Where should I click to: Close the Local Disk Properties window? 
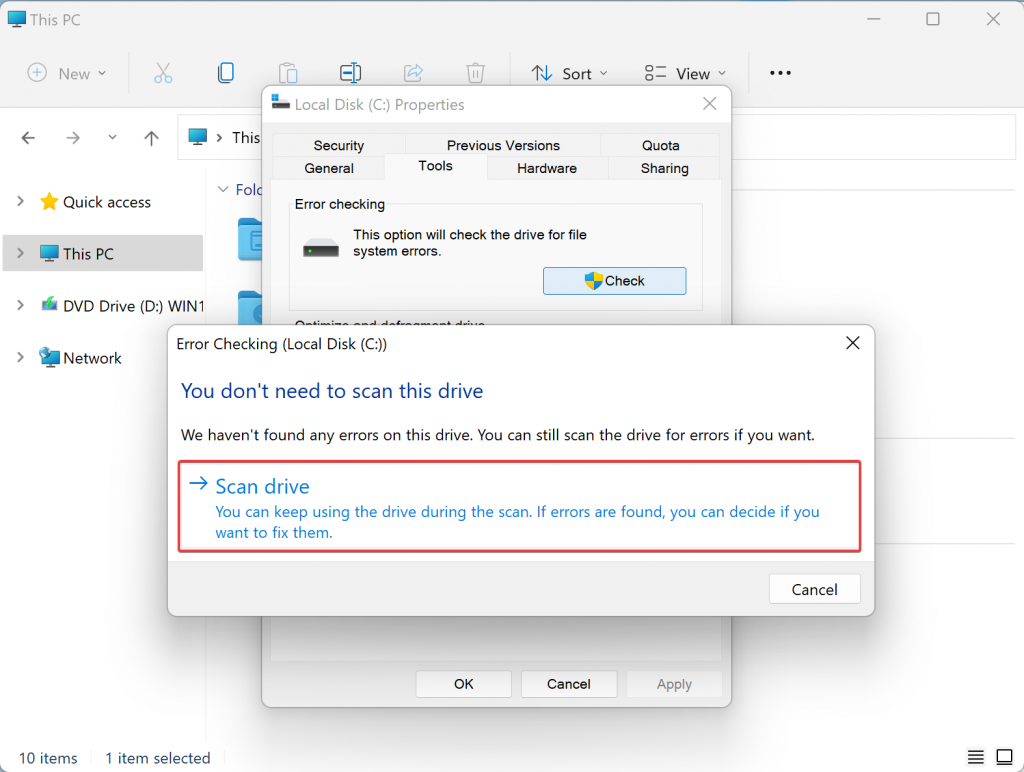pyautogui.click(x=710, y=104)
